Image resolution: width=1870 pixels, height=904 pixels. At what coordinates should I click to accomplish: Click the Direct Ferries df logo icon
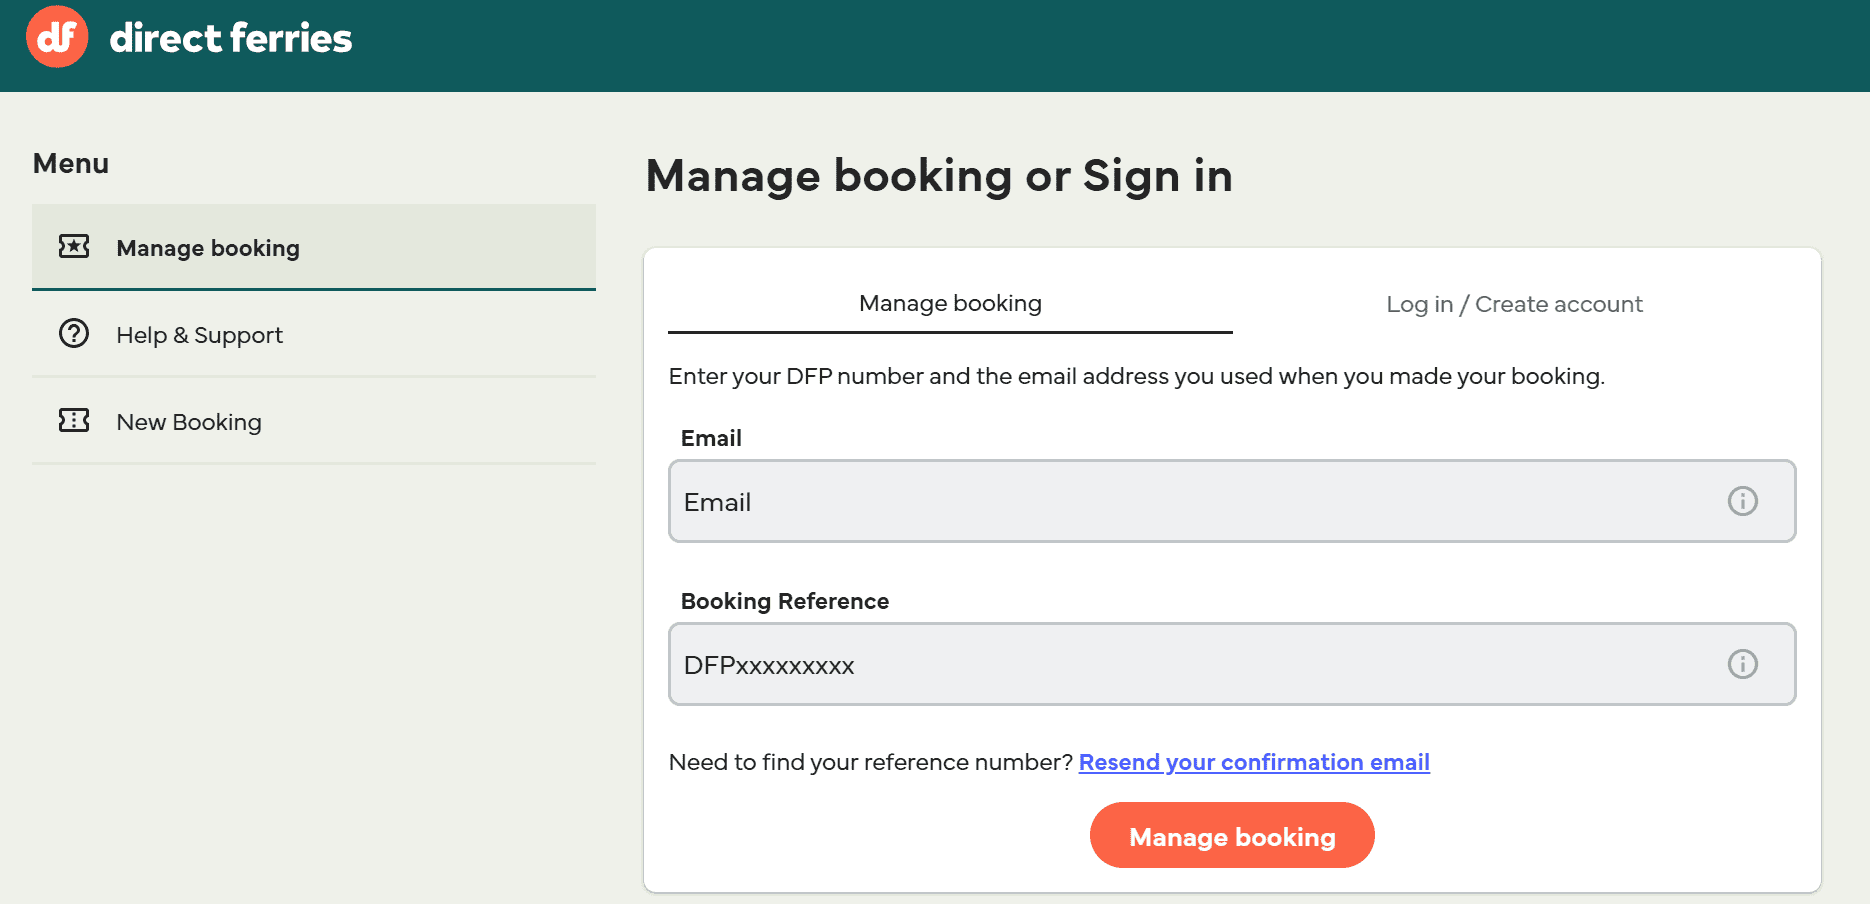pos(57,37)
